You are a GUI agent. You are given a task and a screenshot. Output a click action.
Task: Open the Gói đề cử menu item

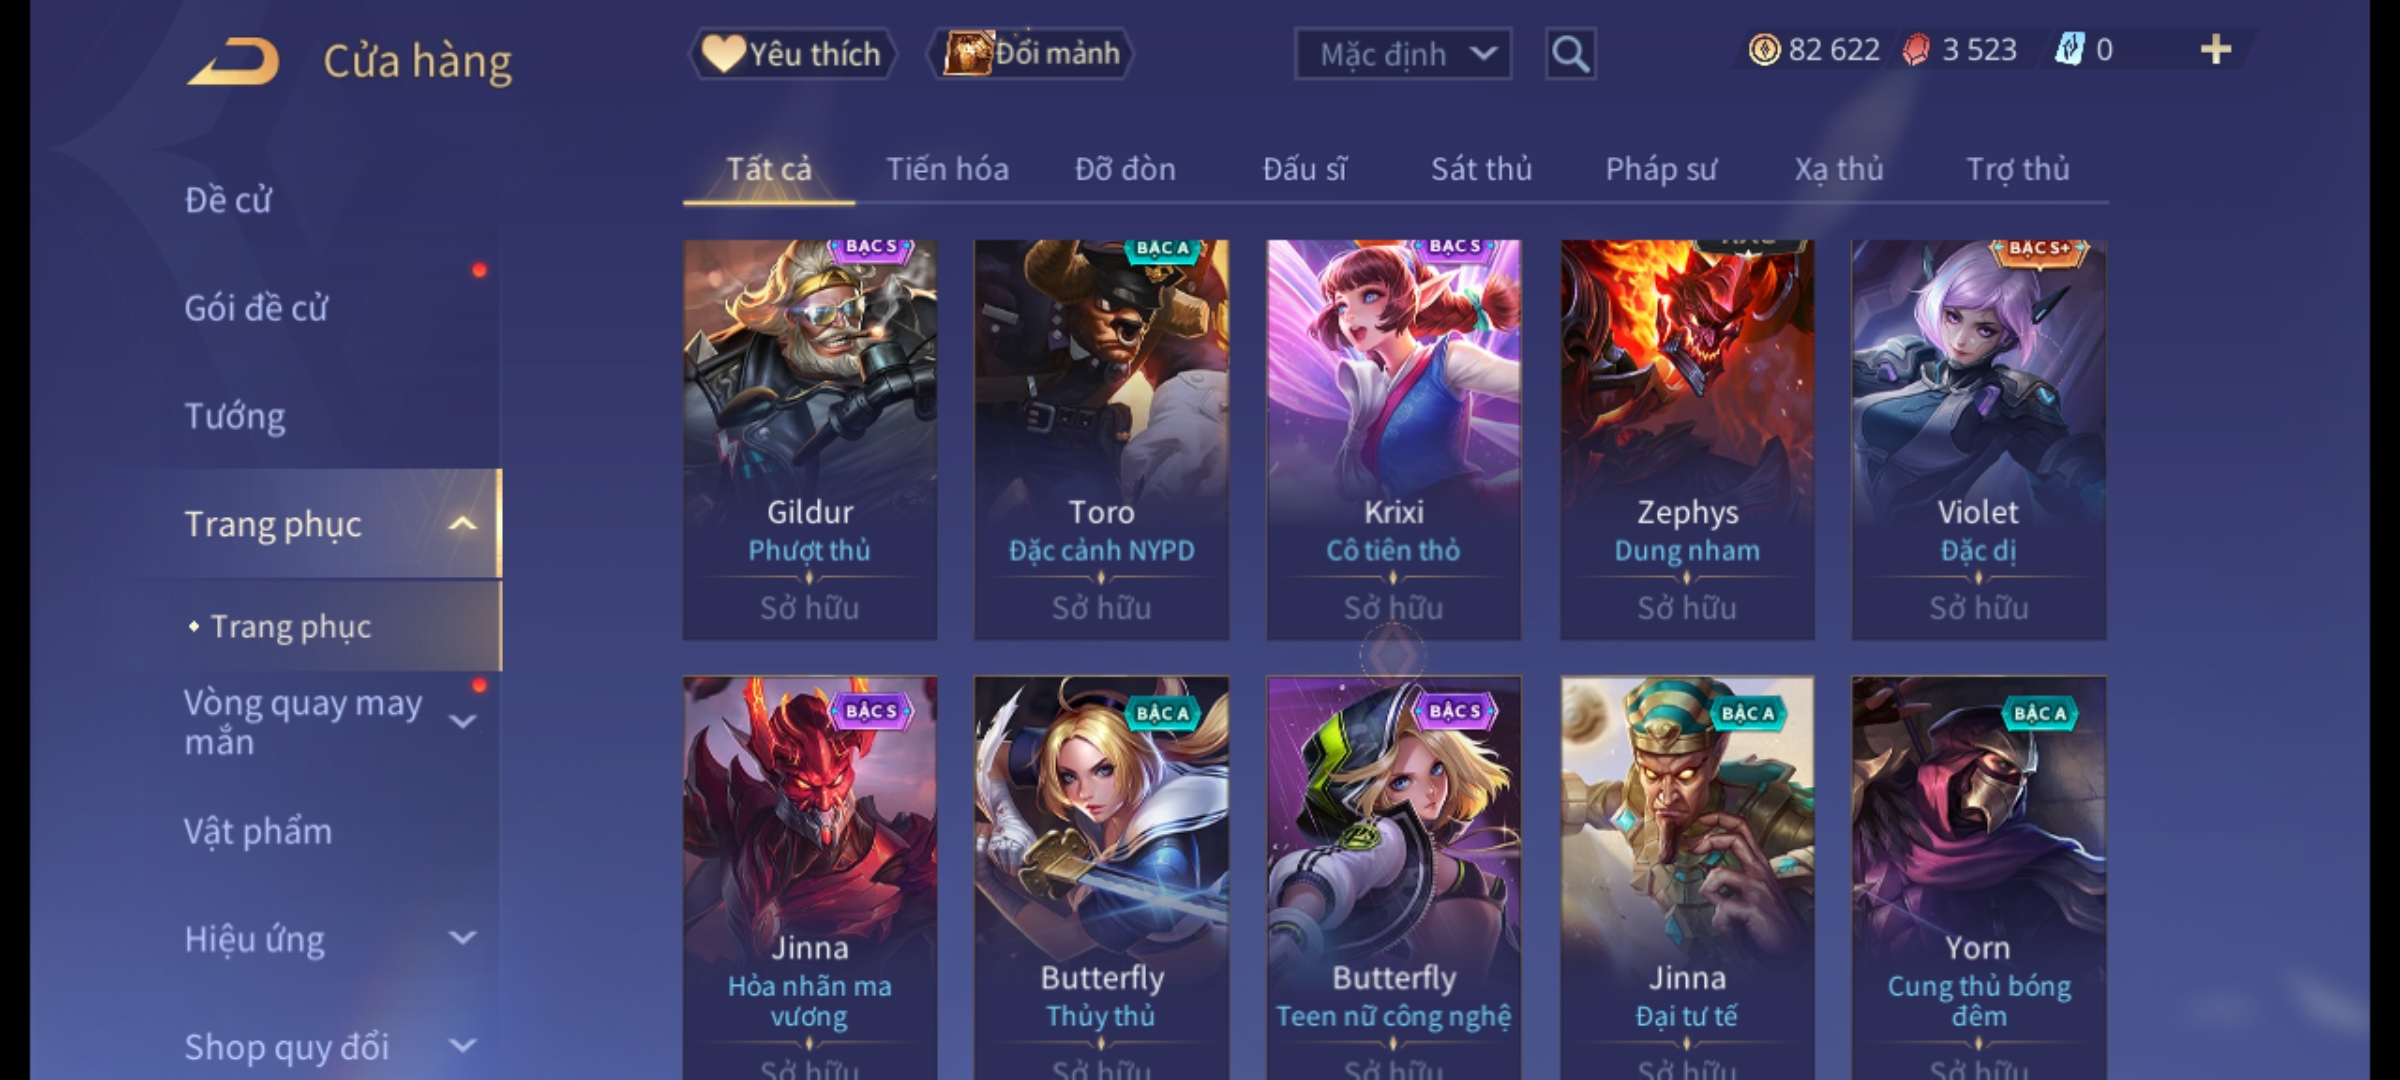point(256,308)
